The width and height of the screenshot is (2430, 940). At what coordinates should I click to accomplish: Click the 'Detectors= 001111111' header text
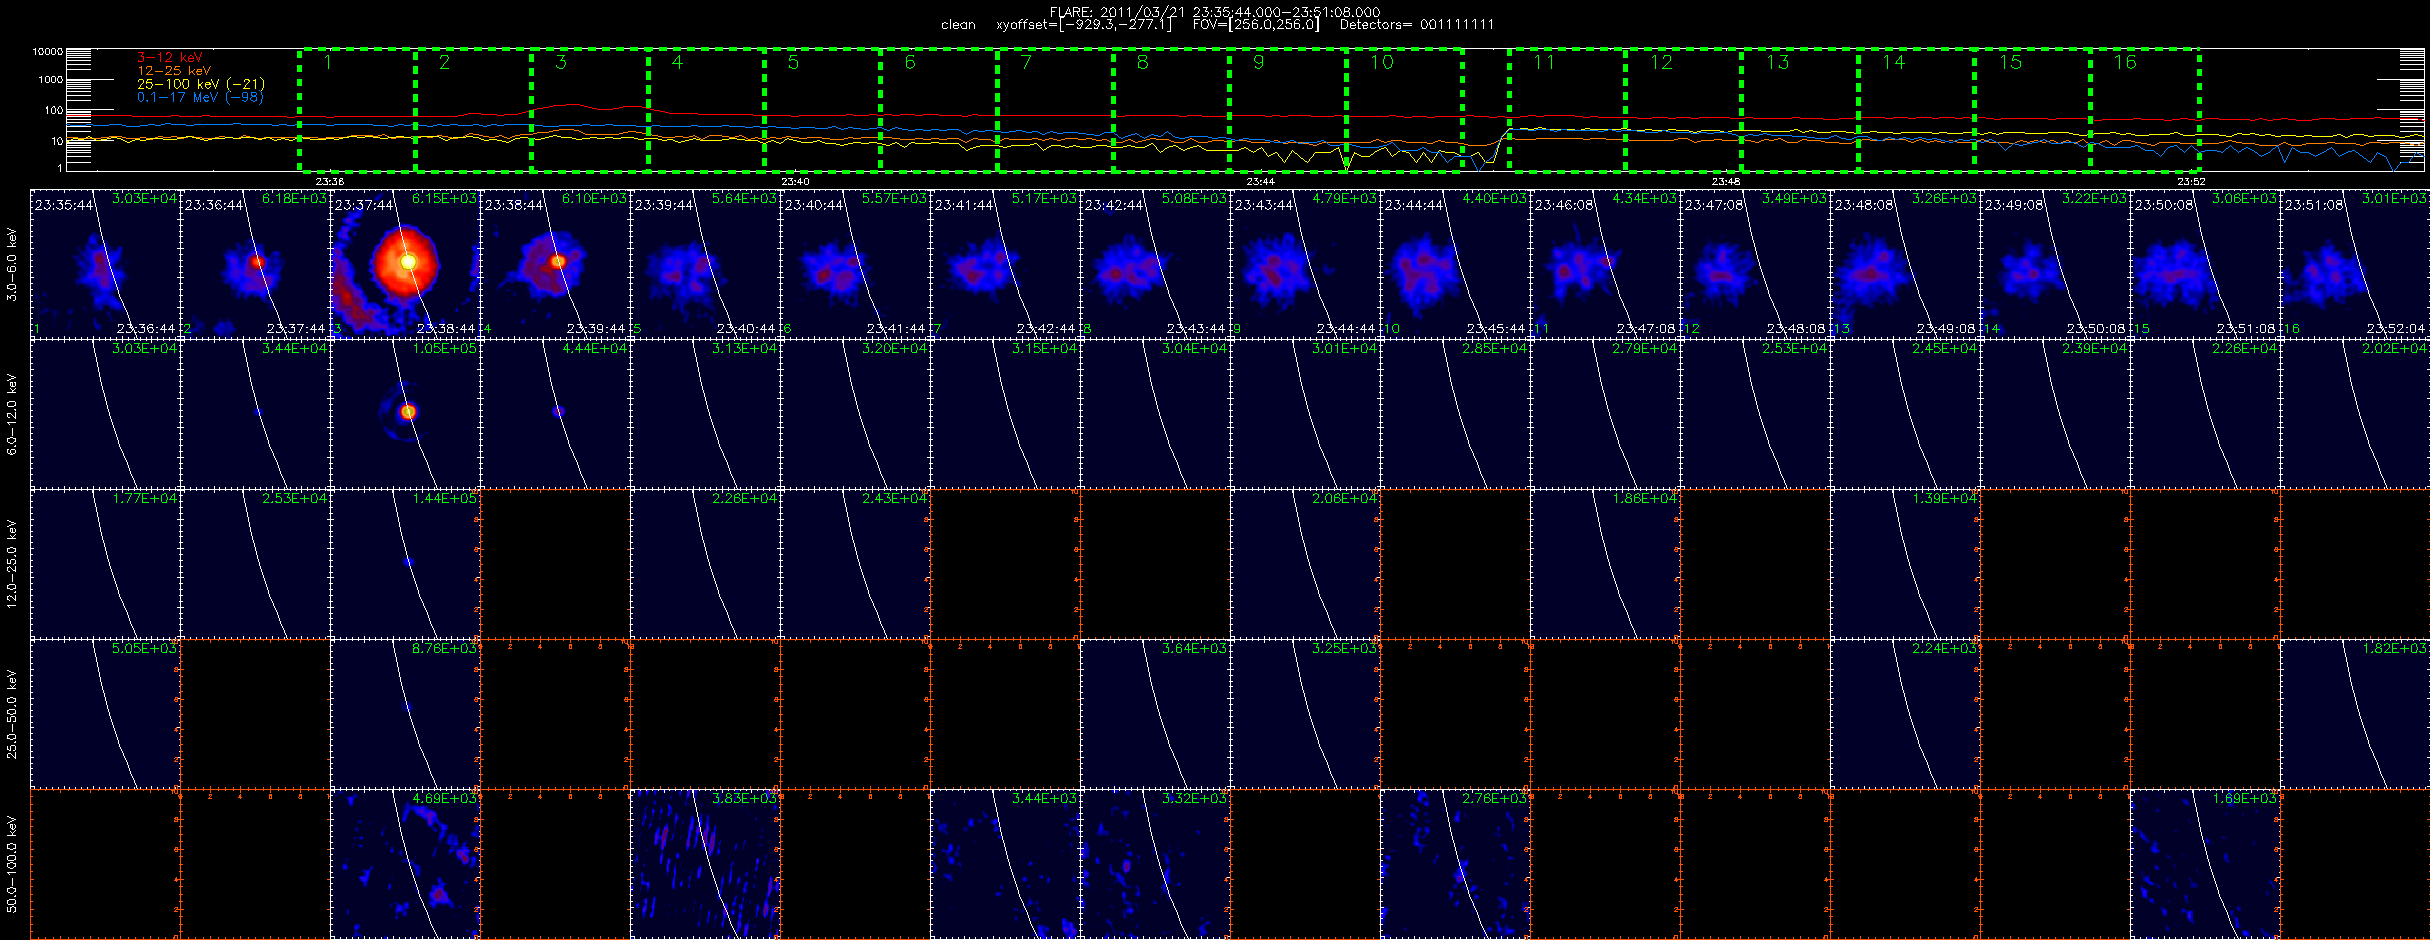click(1416, 25)
